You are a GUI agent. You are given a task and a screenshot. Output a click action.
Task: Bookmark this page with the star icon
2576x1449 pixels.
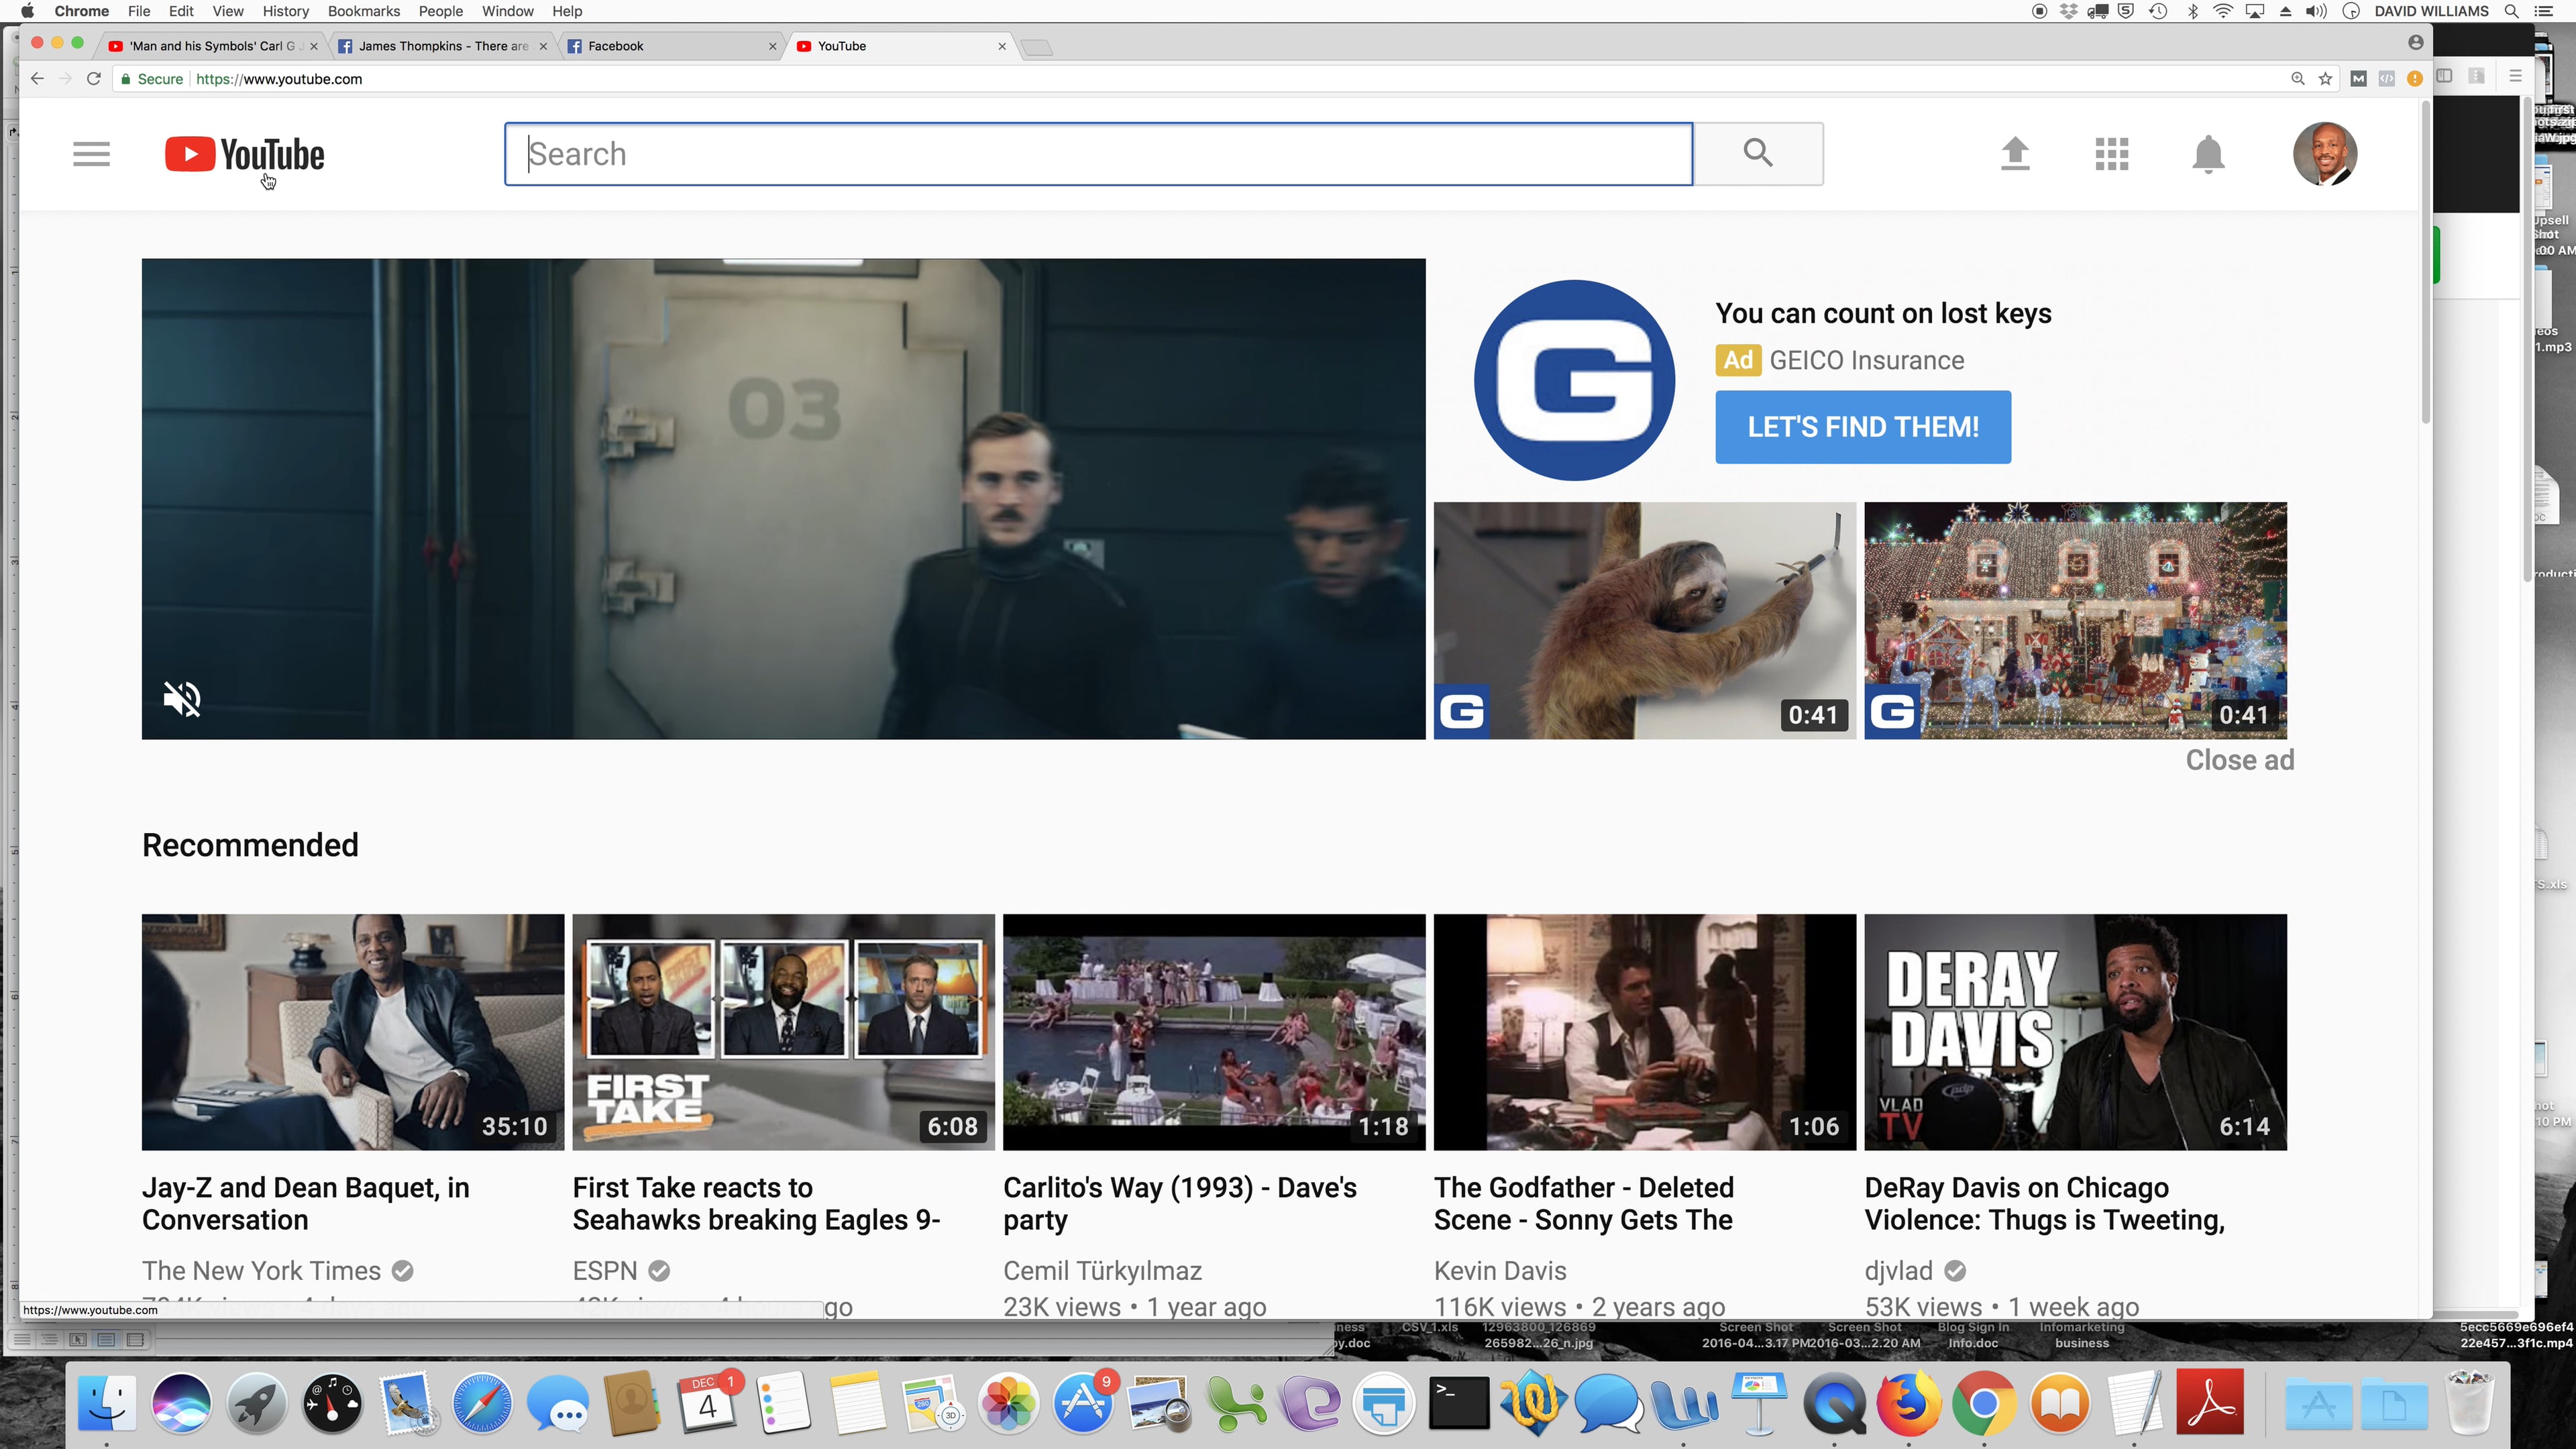[x=2326, y=79]
